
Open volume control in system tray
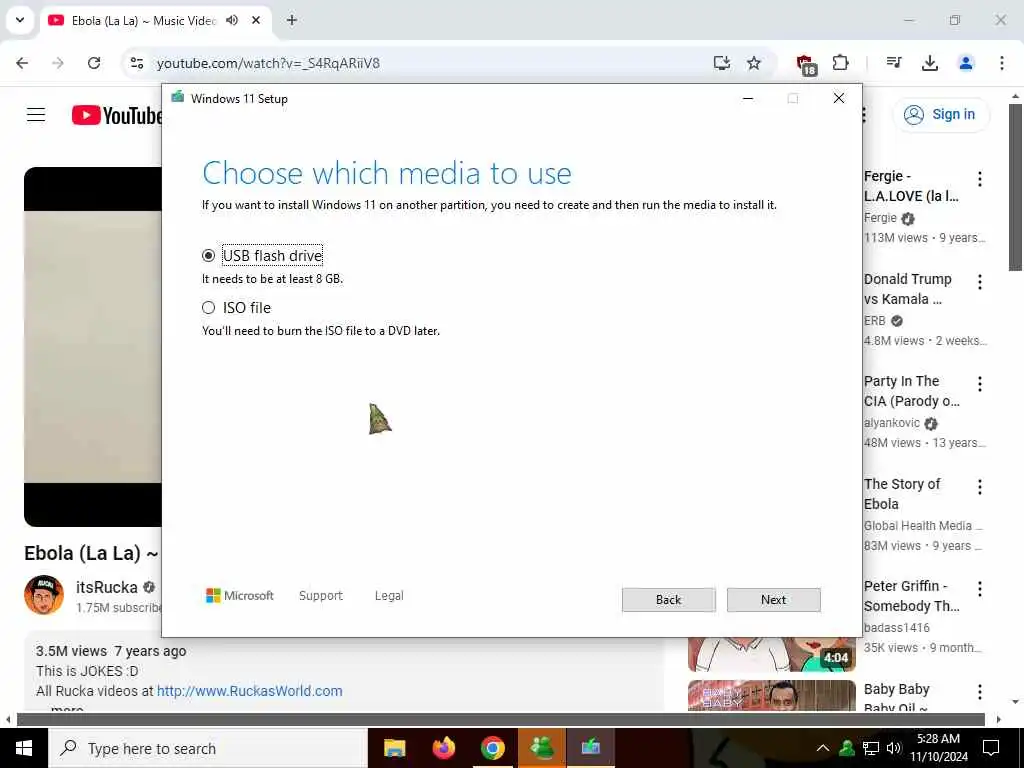point(894,748)
